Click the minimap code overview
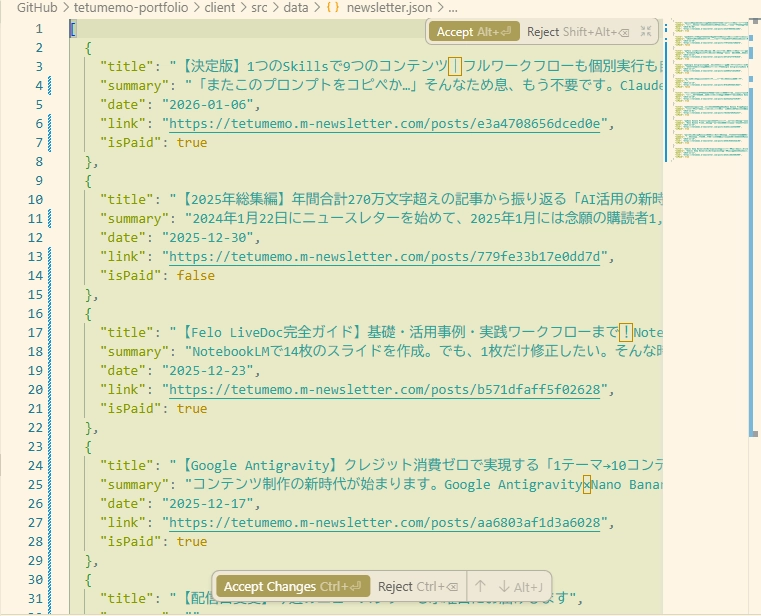The image size is (761, 616). point(711,90)
